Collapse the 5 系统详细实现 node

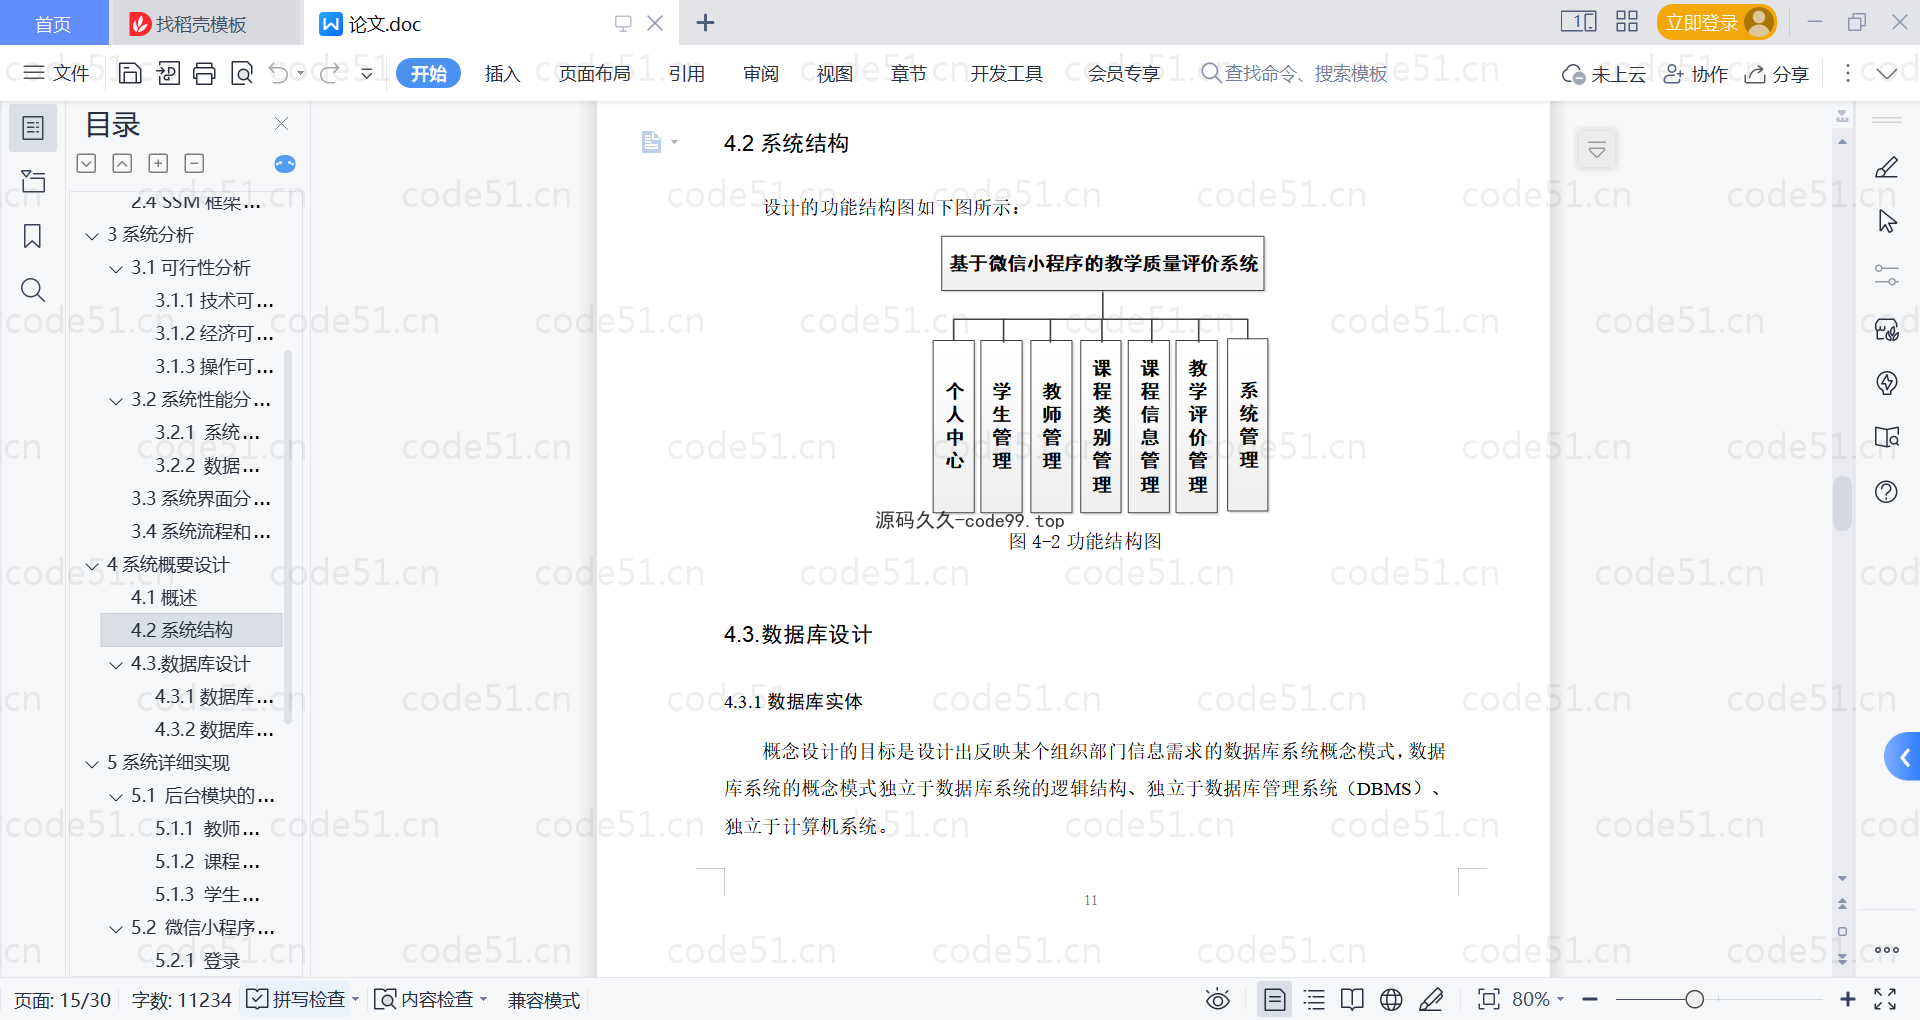click(92, 764)
